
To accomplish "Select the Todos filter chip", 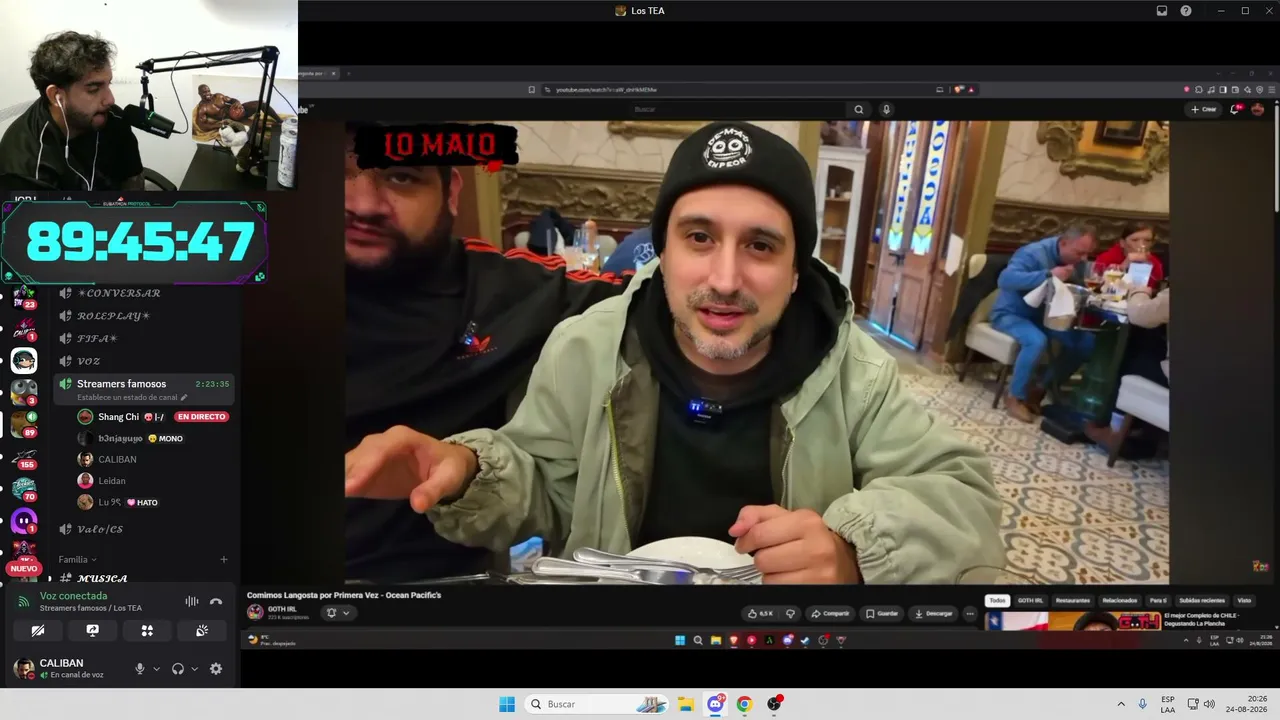I will [997, 600].
